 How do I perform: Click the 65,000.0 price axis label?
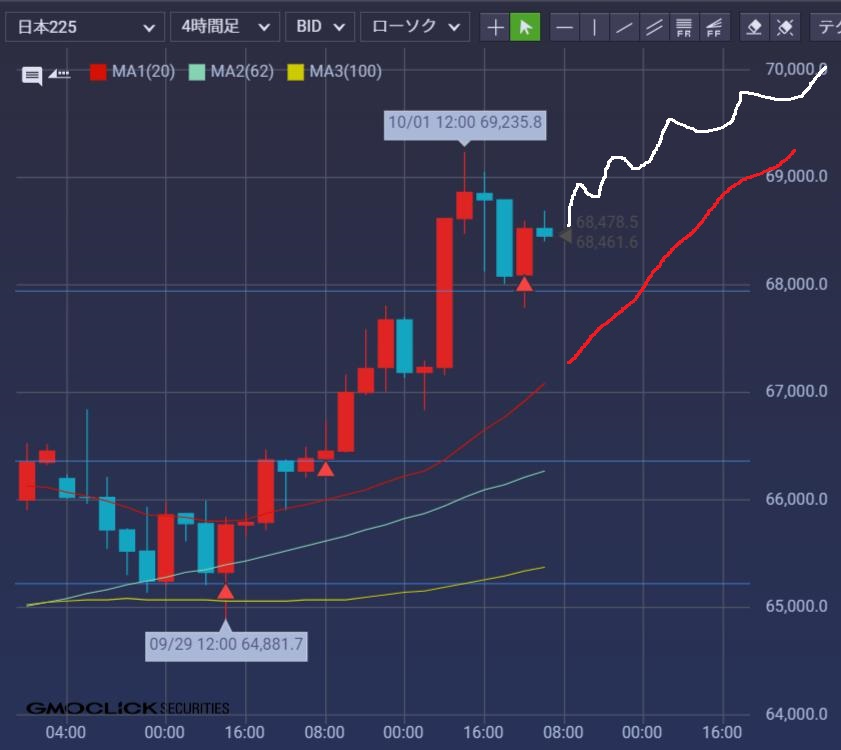796,606
